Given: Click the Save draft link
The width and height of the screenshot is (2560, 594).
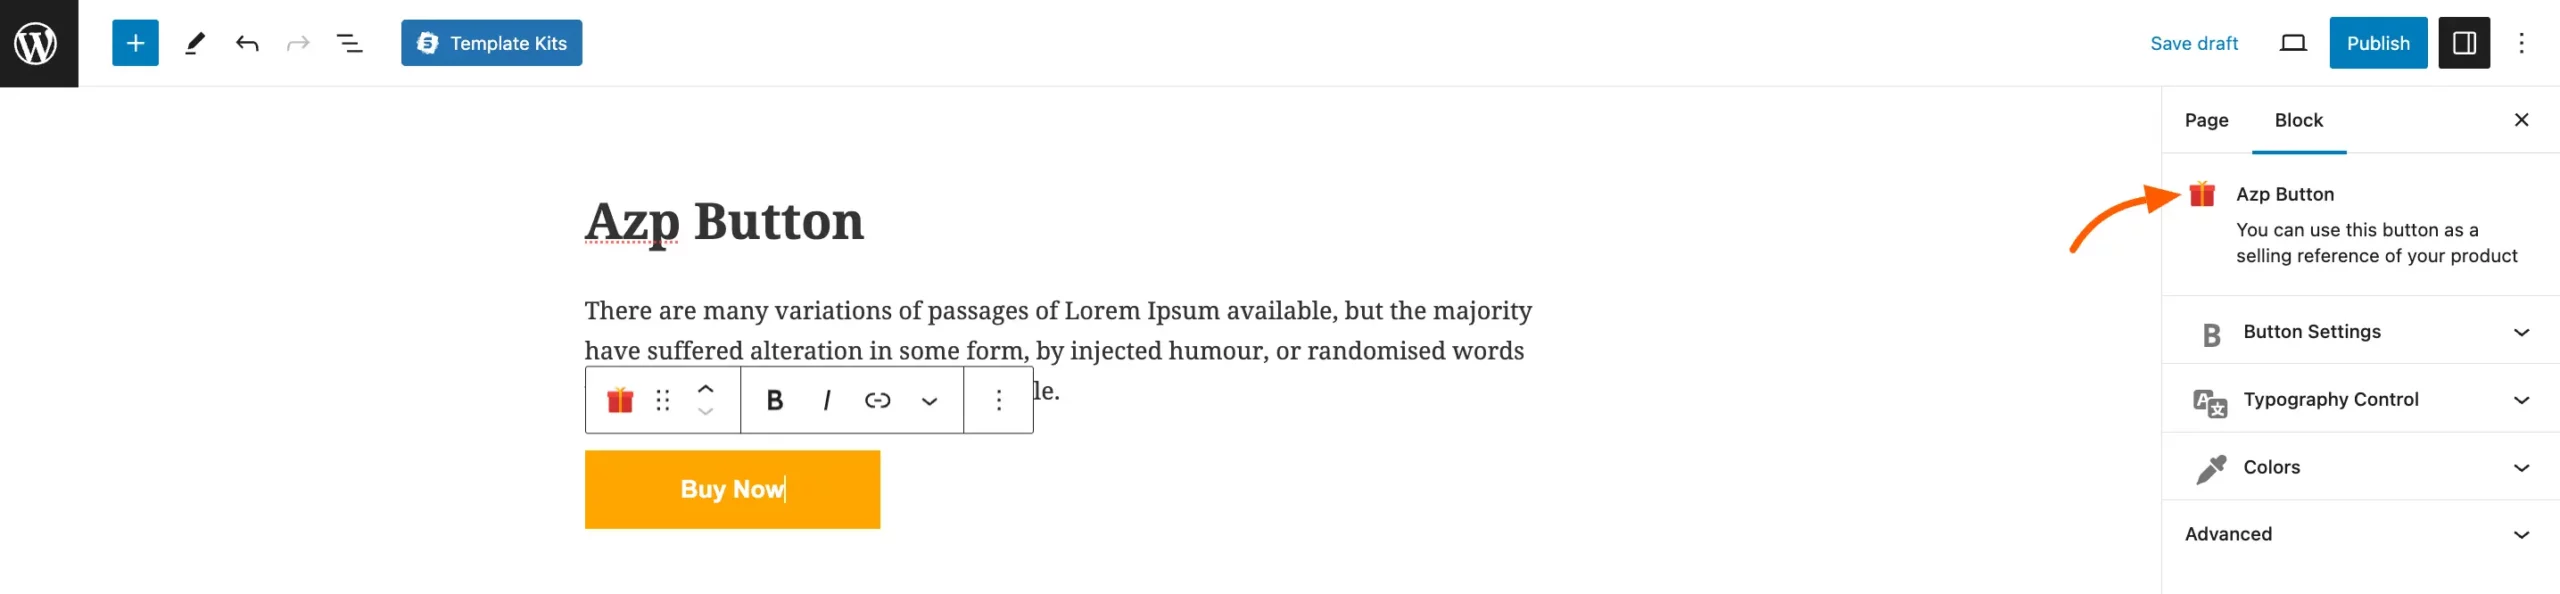Looking at the screenshot, I should click(x=2193, y=43).
